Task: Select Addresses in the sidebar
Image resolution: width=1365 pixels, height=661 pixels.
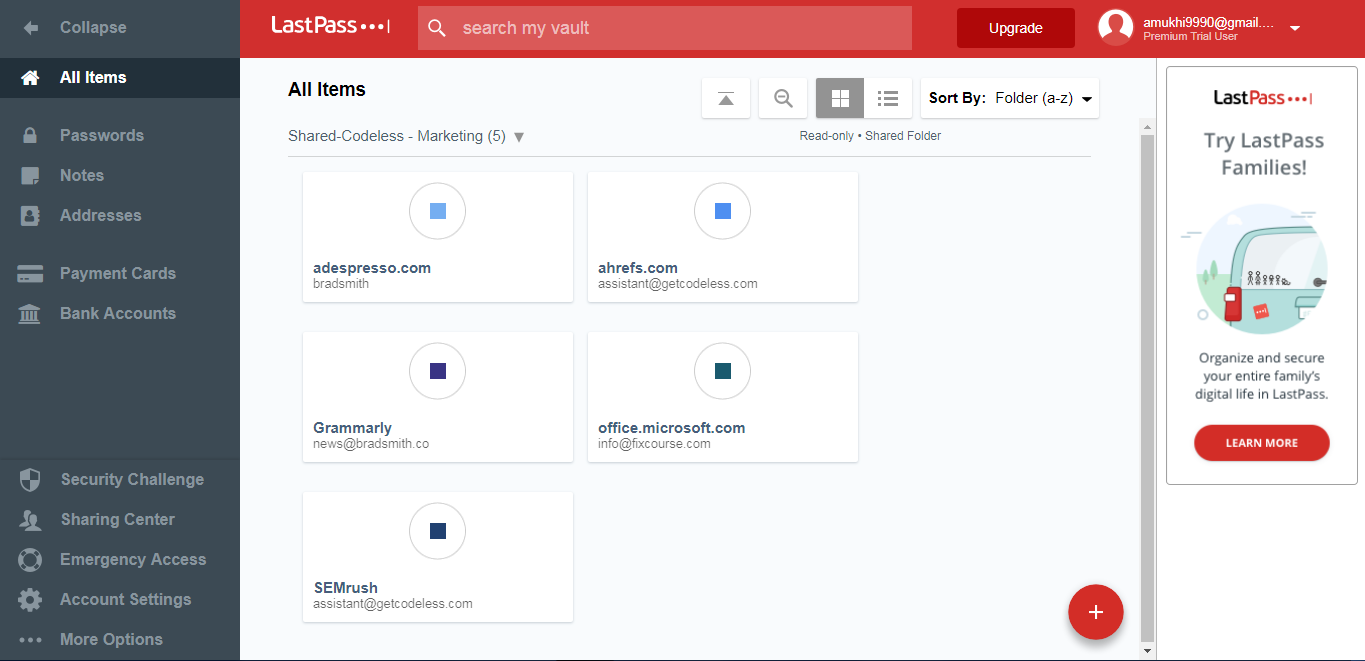Action: tap(120, 216)
